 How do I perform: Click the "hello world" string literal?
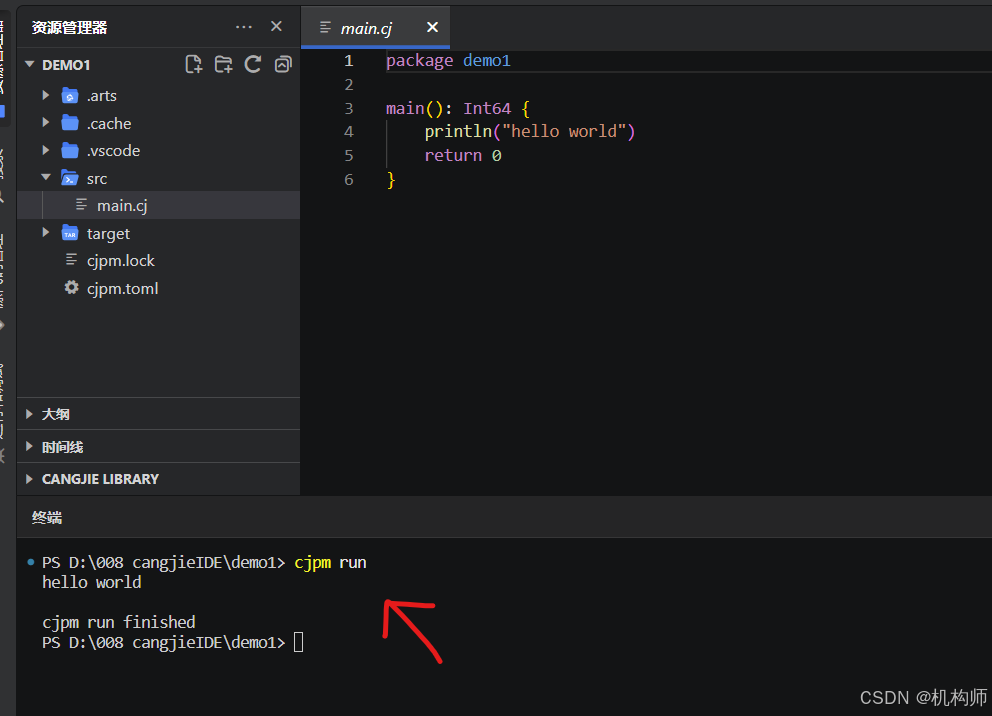coord(564,132)
